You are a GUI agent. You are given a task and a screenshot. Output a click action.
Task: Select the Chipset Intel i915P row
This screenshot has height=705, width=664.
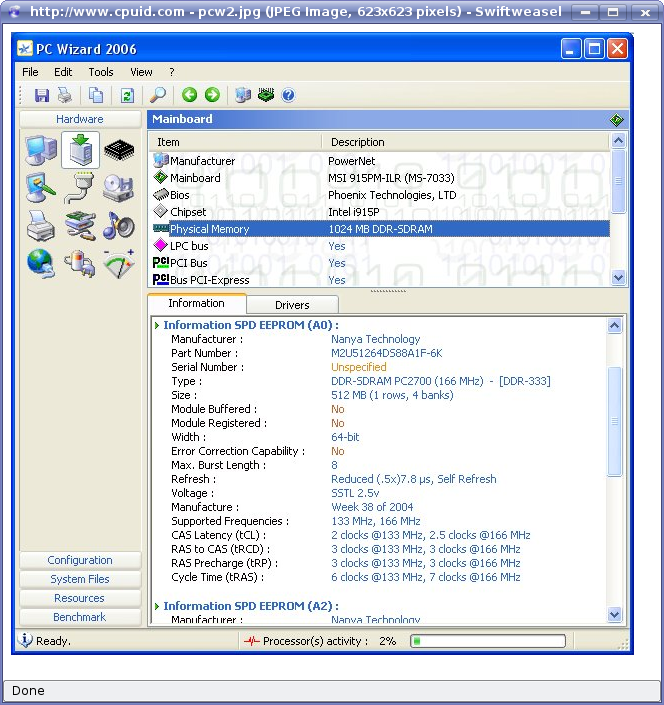(x=379, y=212)
